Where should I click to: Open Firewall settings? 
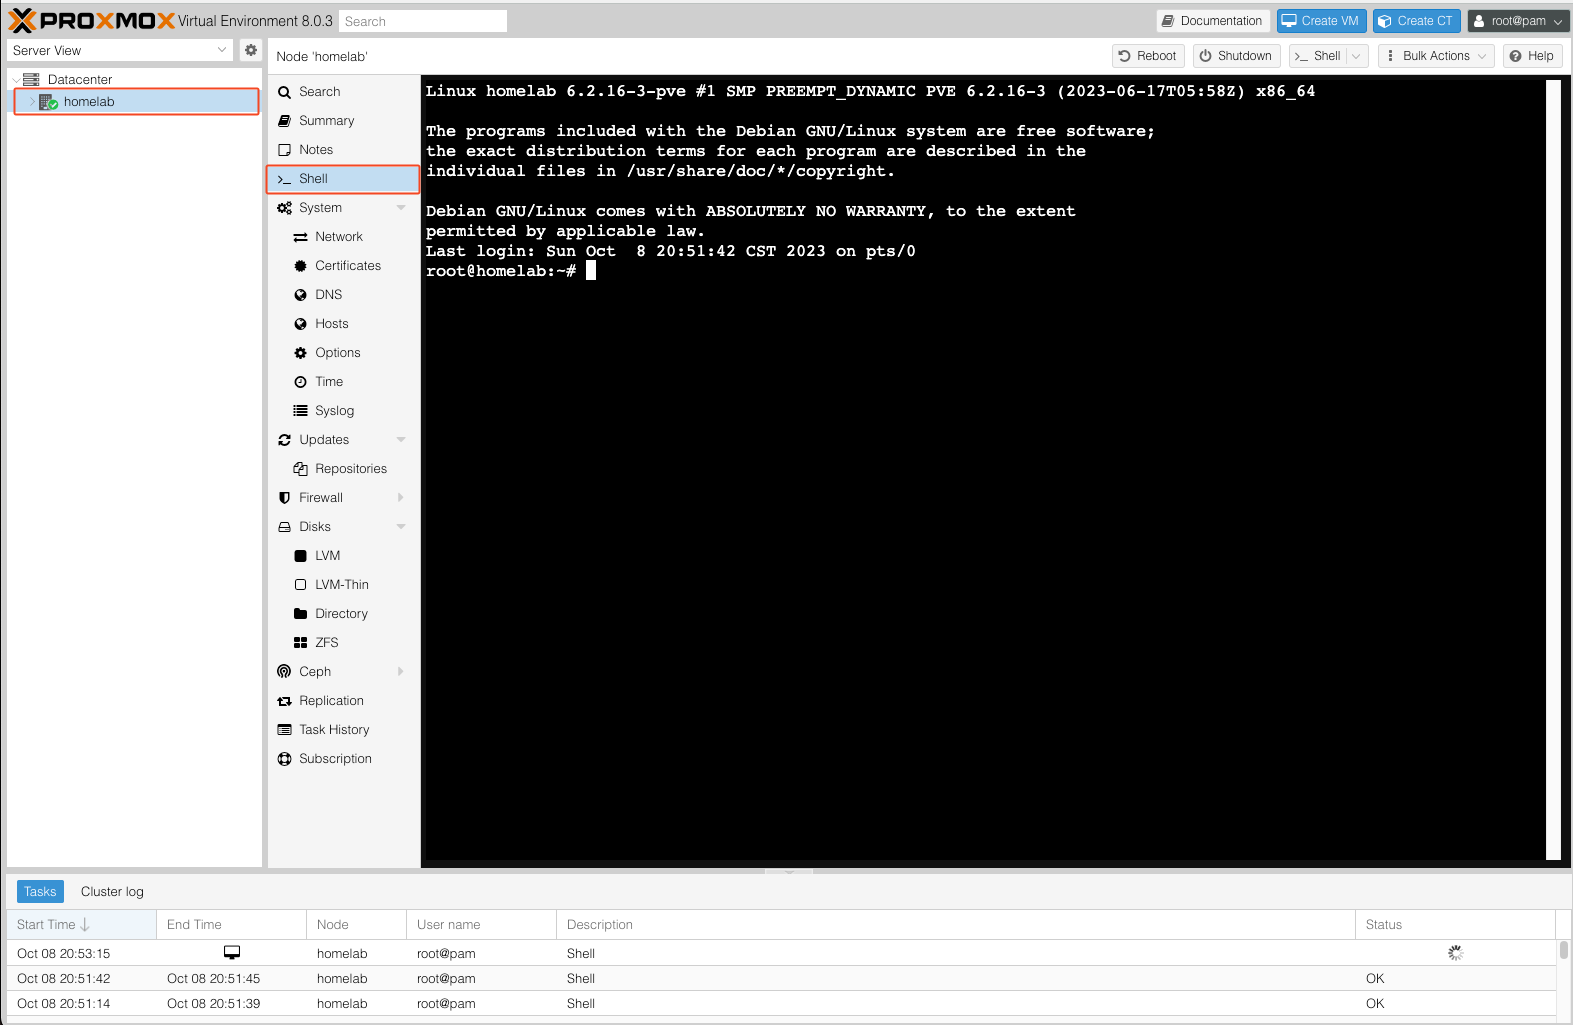click(320, 497)
